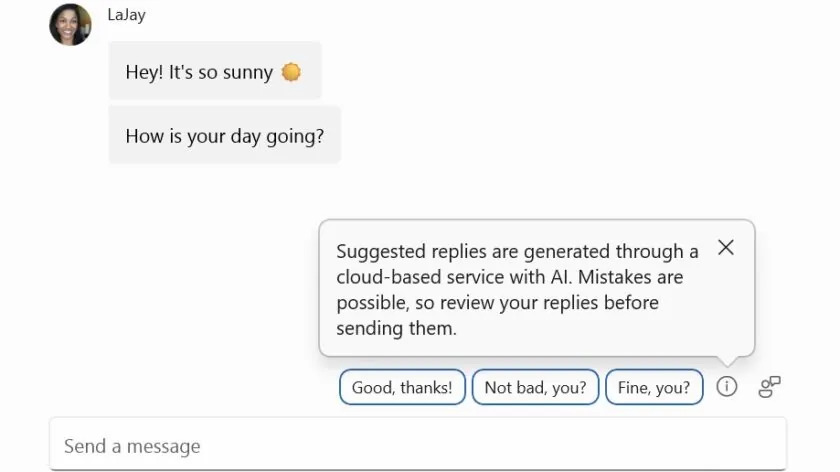
Task: Click the tooltip text about suggested replies
Action: (x=517, y=289)
